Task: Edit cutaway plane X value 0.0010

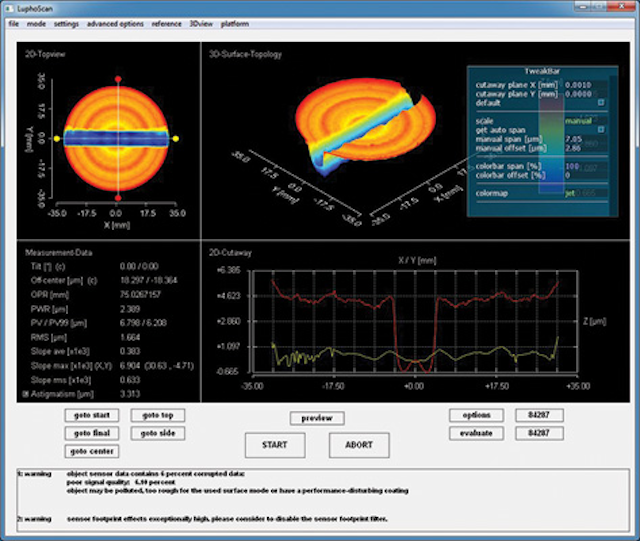Action: coord(578,85)
